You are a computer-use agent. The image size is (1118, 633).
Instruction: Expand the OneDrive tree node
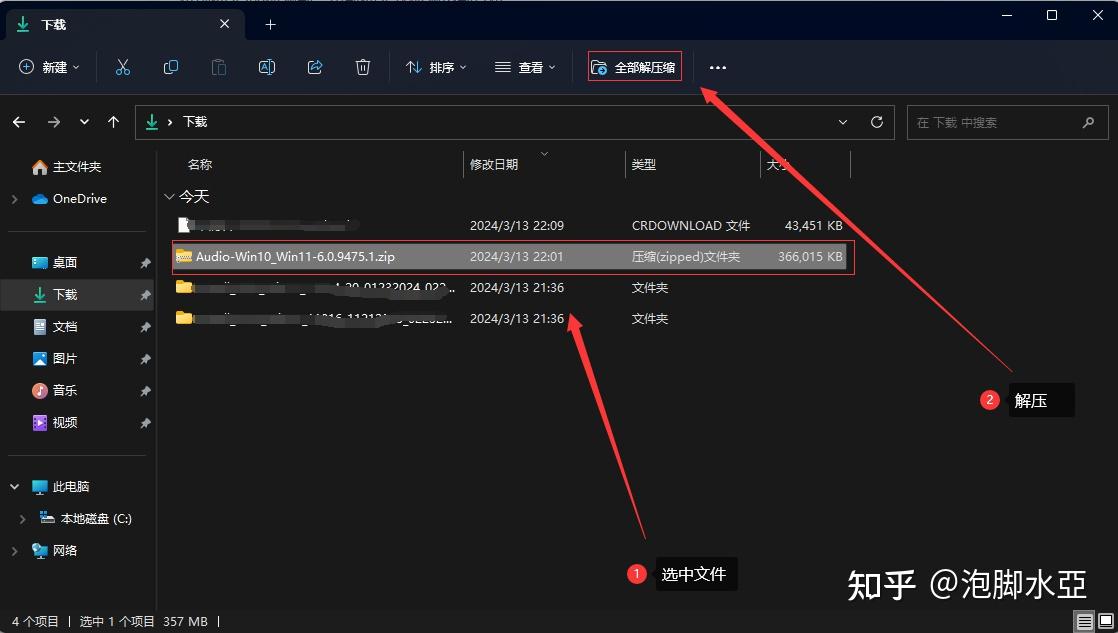point(15,199)
